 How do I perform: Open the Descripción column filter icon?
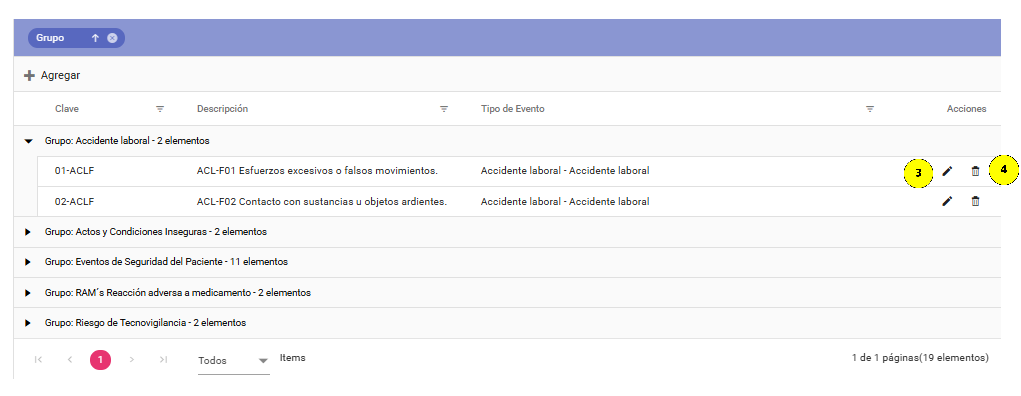coord(444,109)
